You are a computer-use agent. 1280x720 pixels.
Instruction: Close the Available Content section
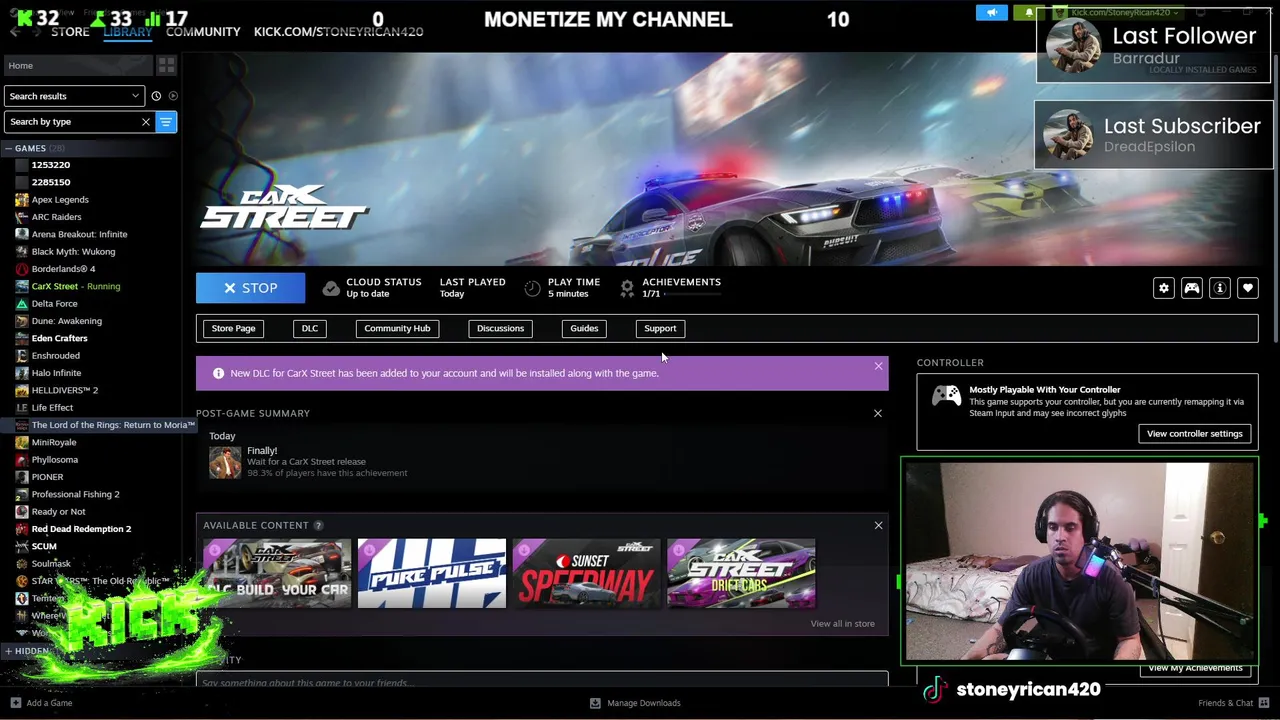coord(878,525)
